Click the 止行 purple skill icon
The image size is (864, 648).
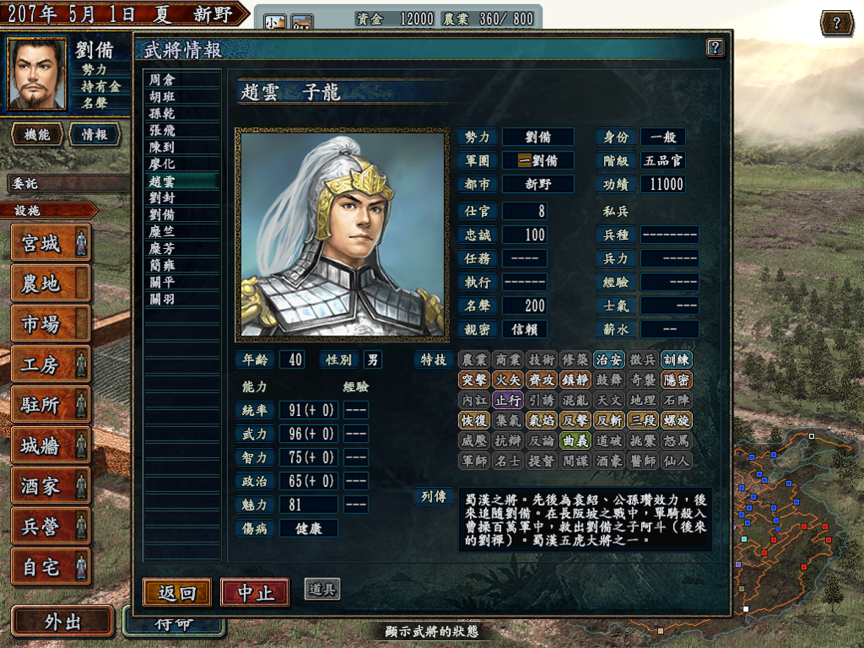(507, 400)
